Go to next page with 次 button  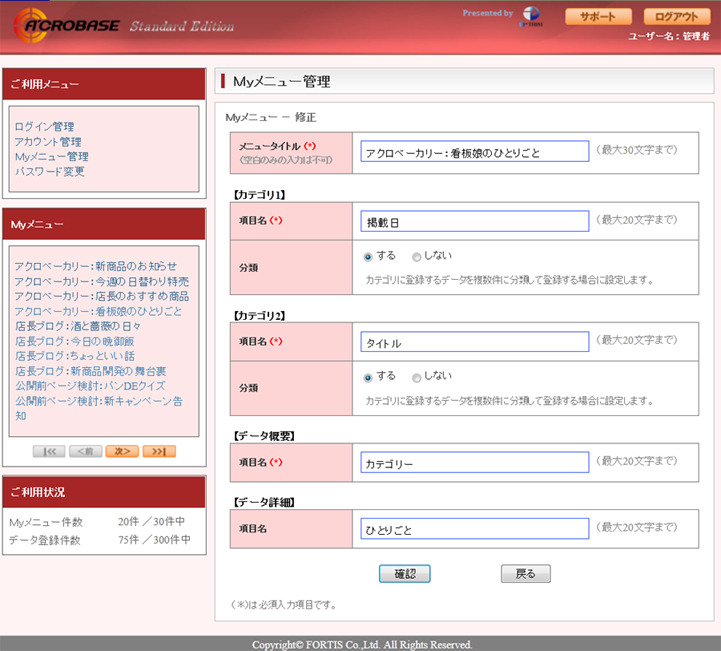pos(122,451)
